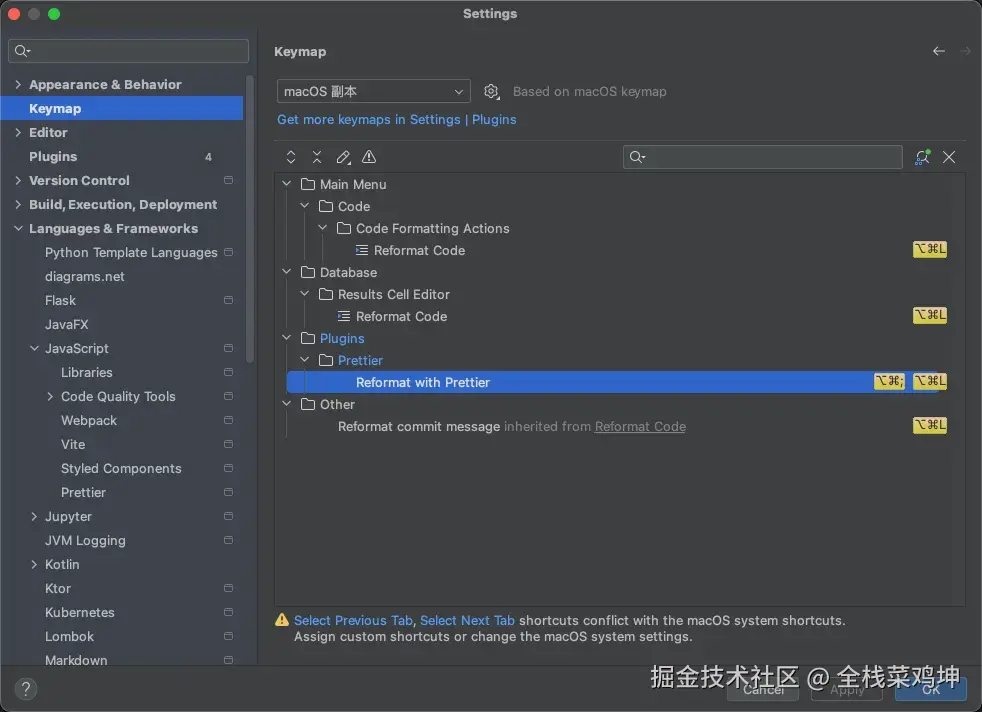982x712 pixels.
Task: Click the project icon beside Kubernetes
Action: tap(229, 612)
